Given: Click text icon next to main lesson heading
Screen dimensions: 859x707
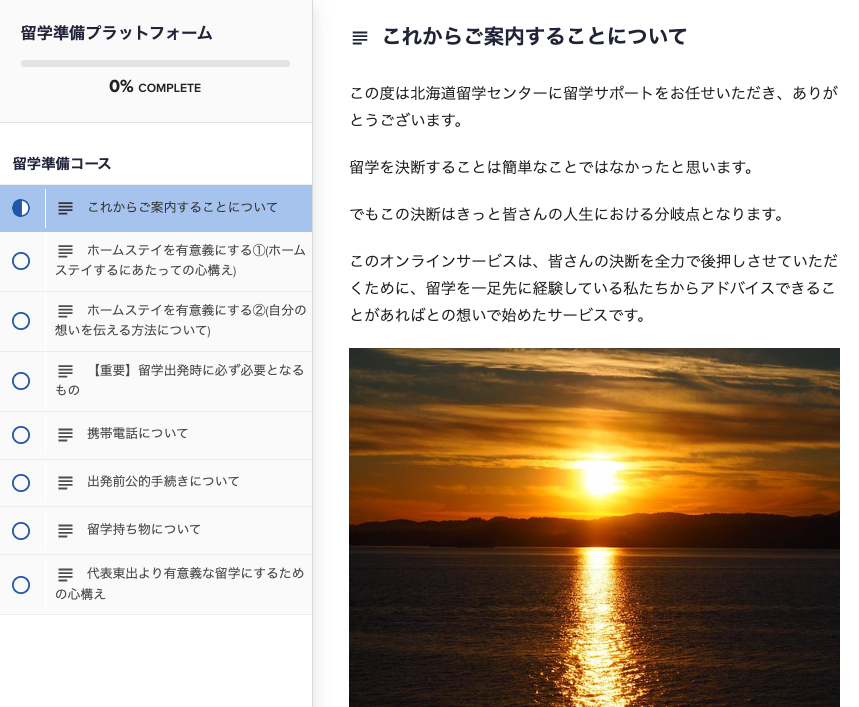Looking at the screenshot, I should [x=360, y=38].
